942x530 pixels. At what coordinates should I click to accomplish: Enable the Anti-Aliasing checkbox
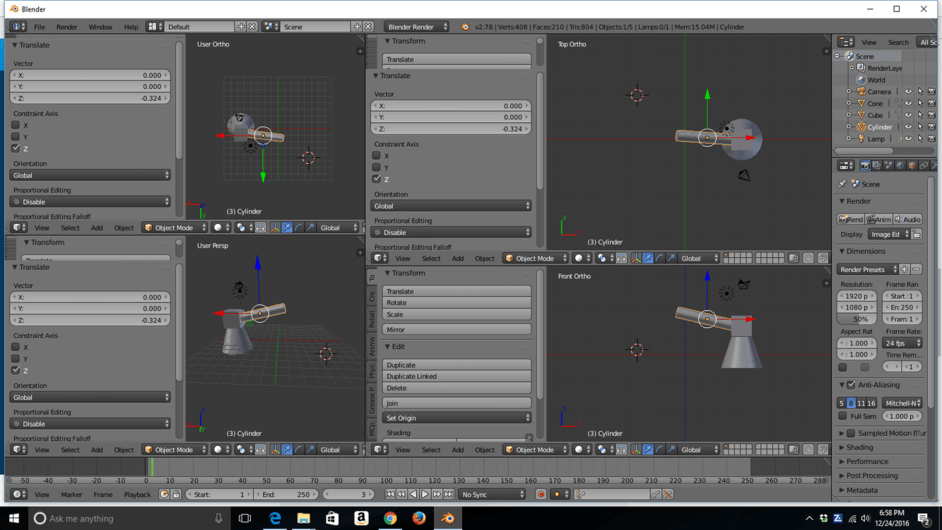(x=851, y=385)
